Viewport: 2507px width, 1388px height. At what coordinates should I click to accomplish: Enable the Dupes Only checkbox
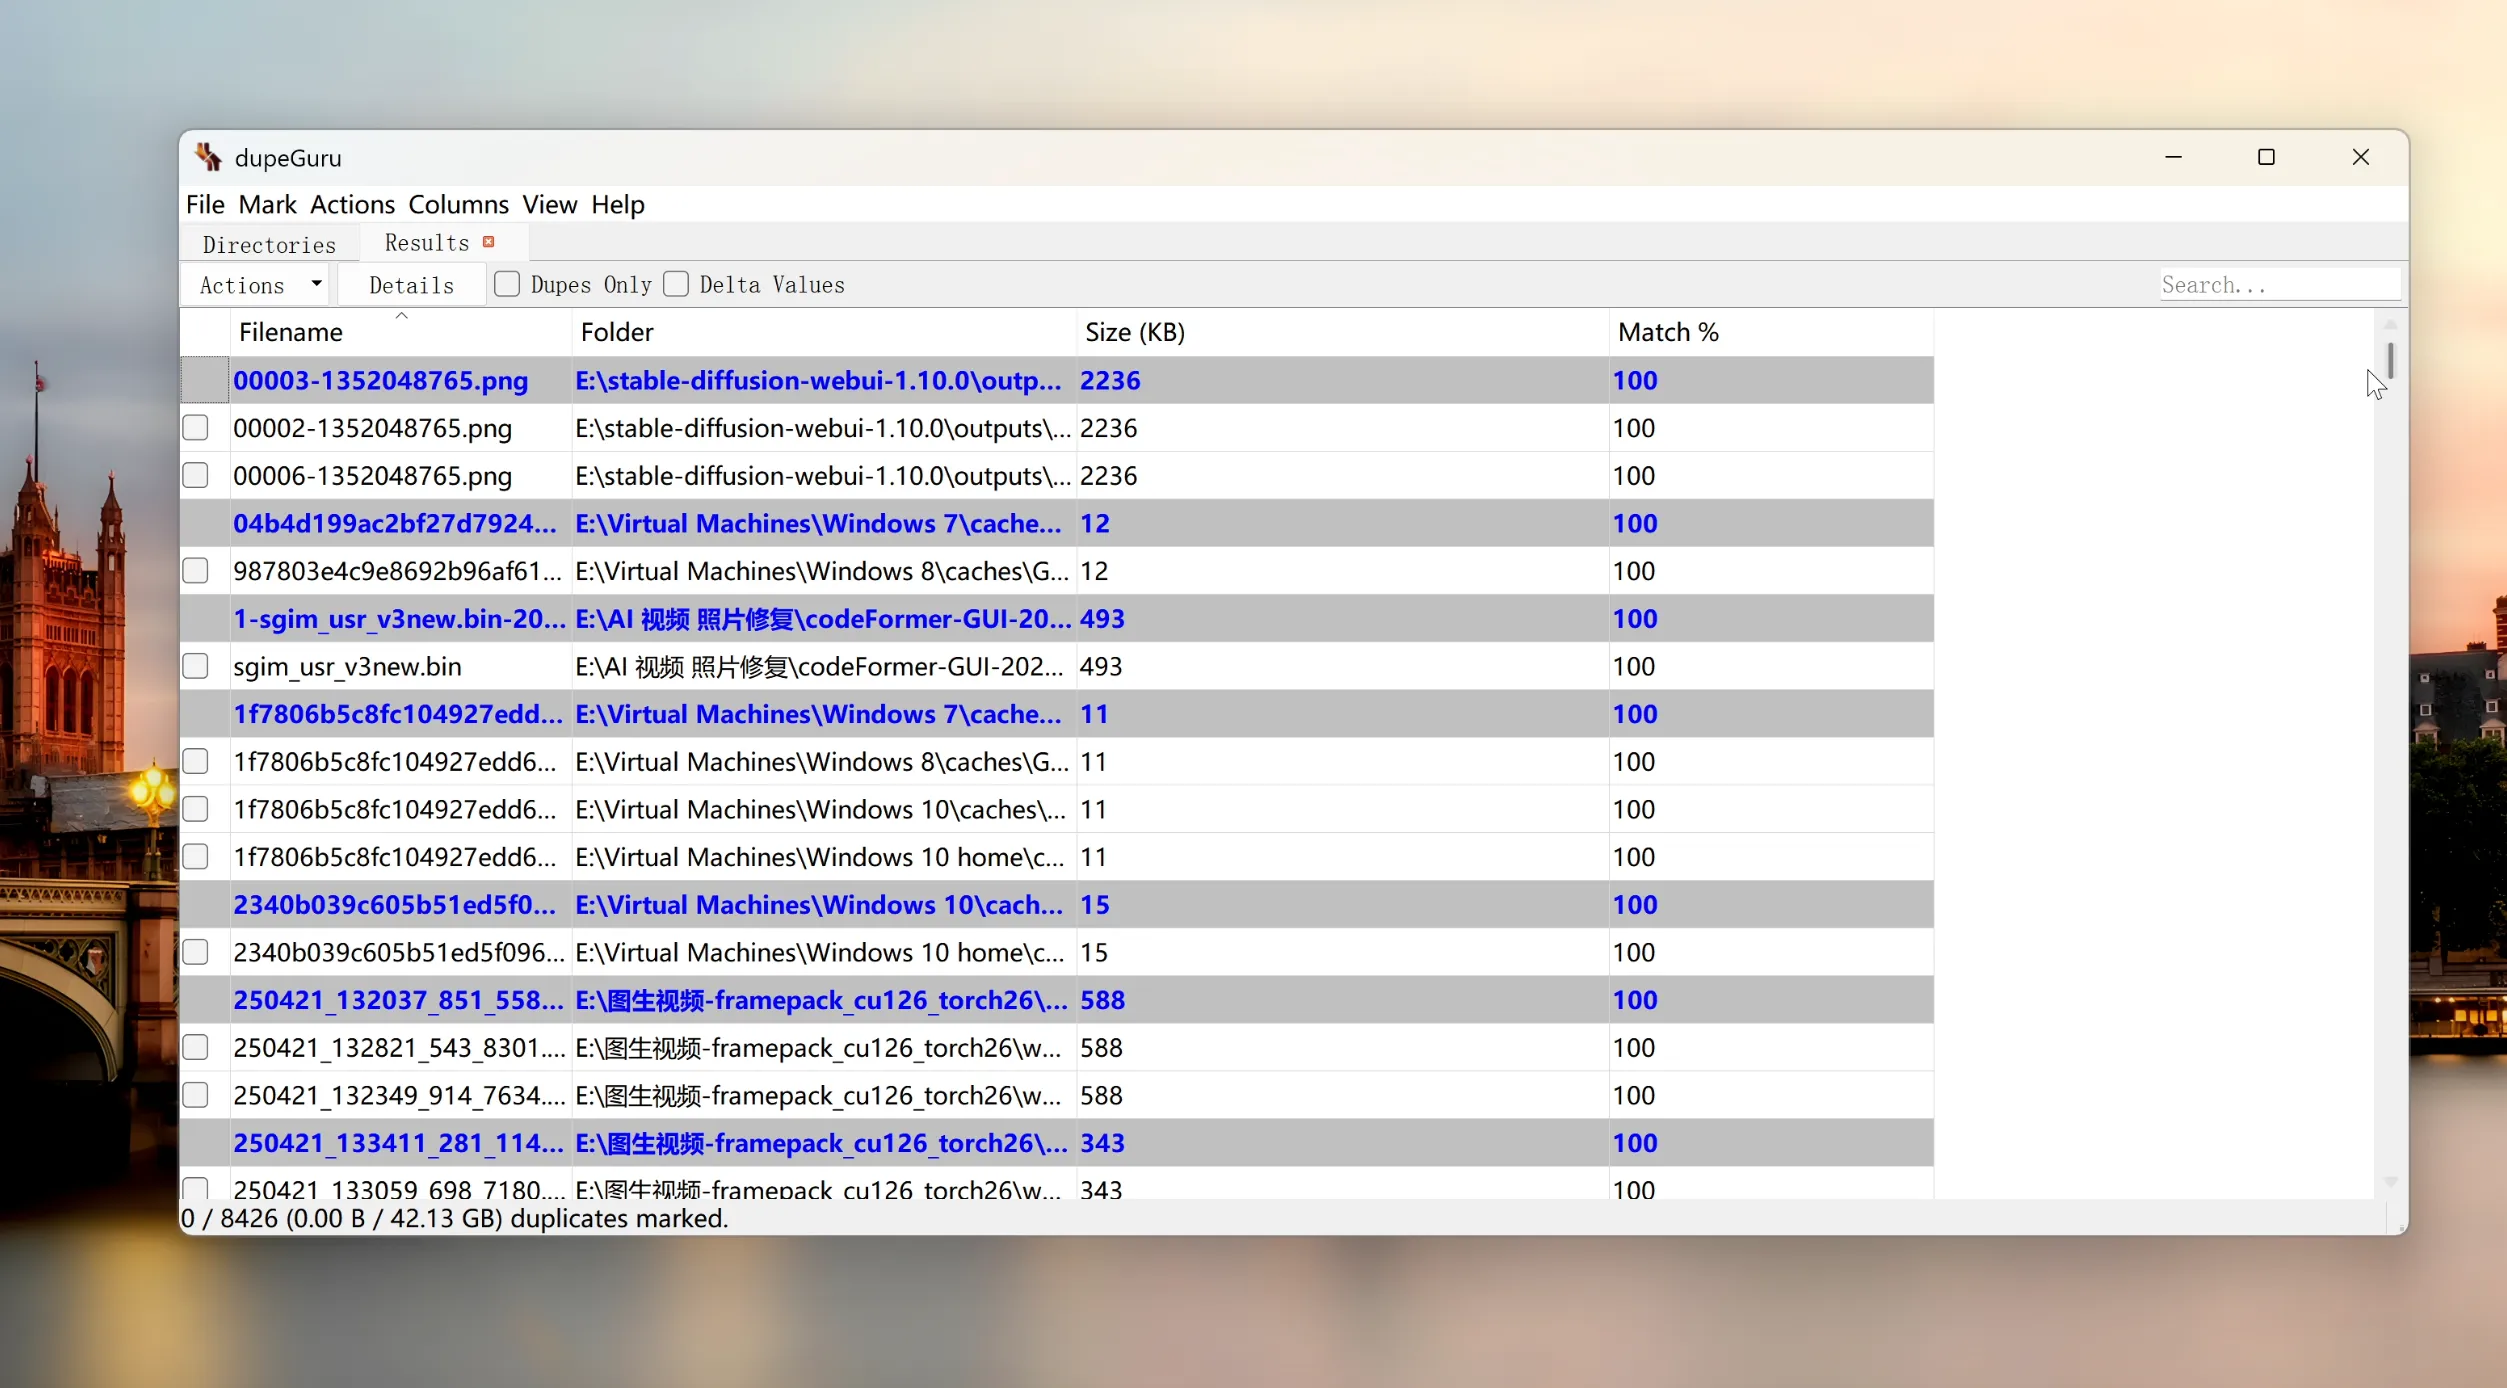tap(507, 285)
